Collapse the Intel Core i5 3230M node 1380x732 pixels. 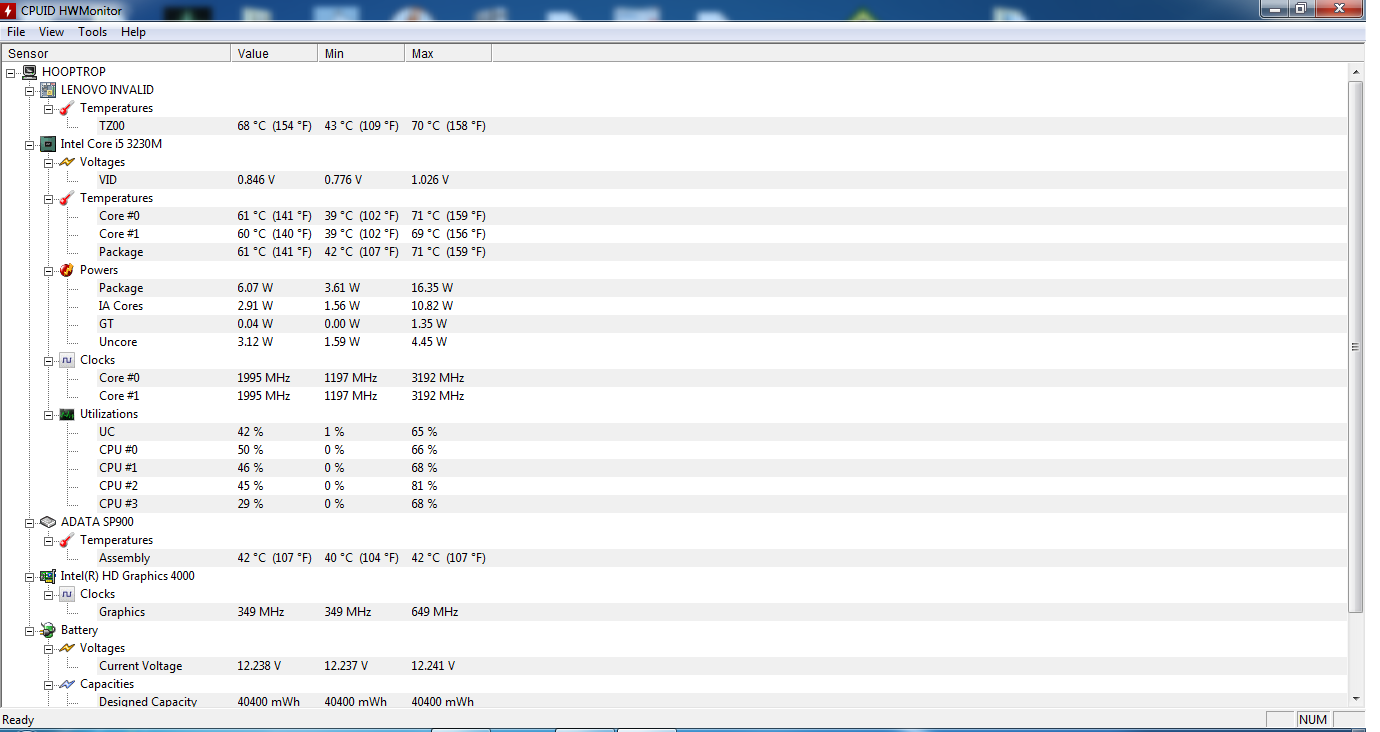[x=30, y=144]
